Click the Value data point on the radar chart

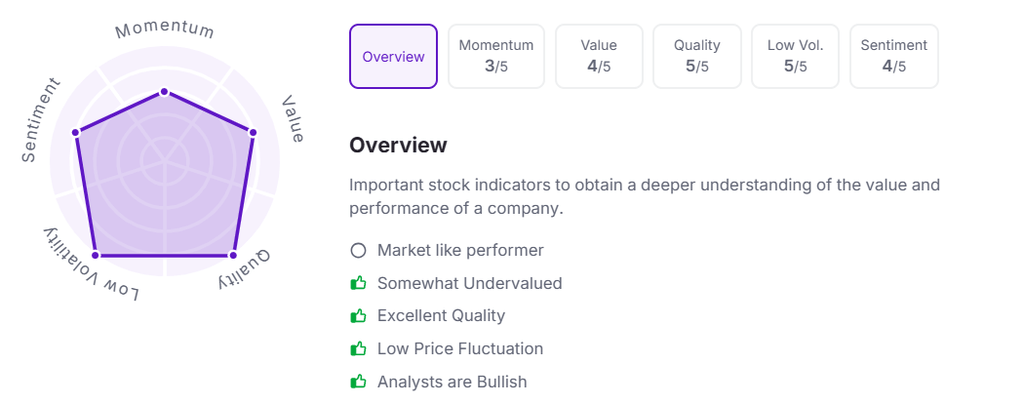point(252,132)
